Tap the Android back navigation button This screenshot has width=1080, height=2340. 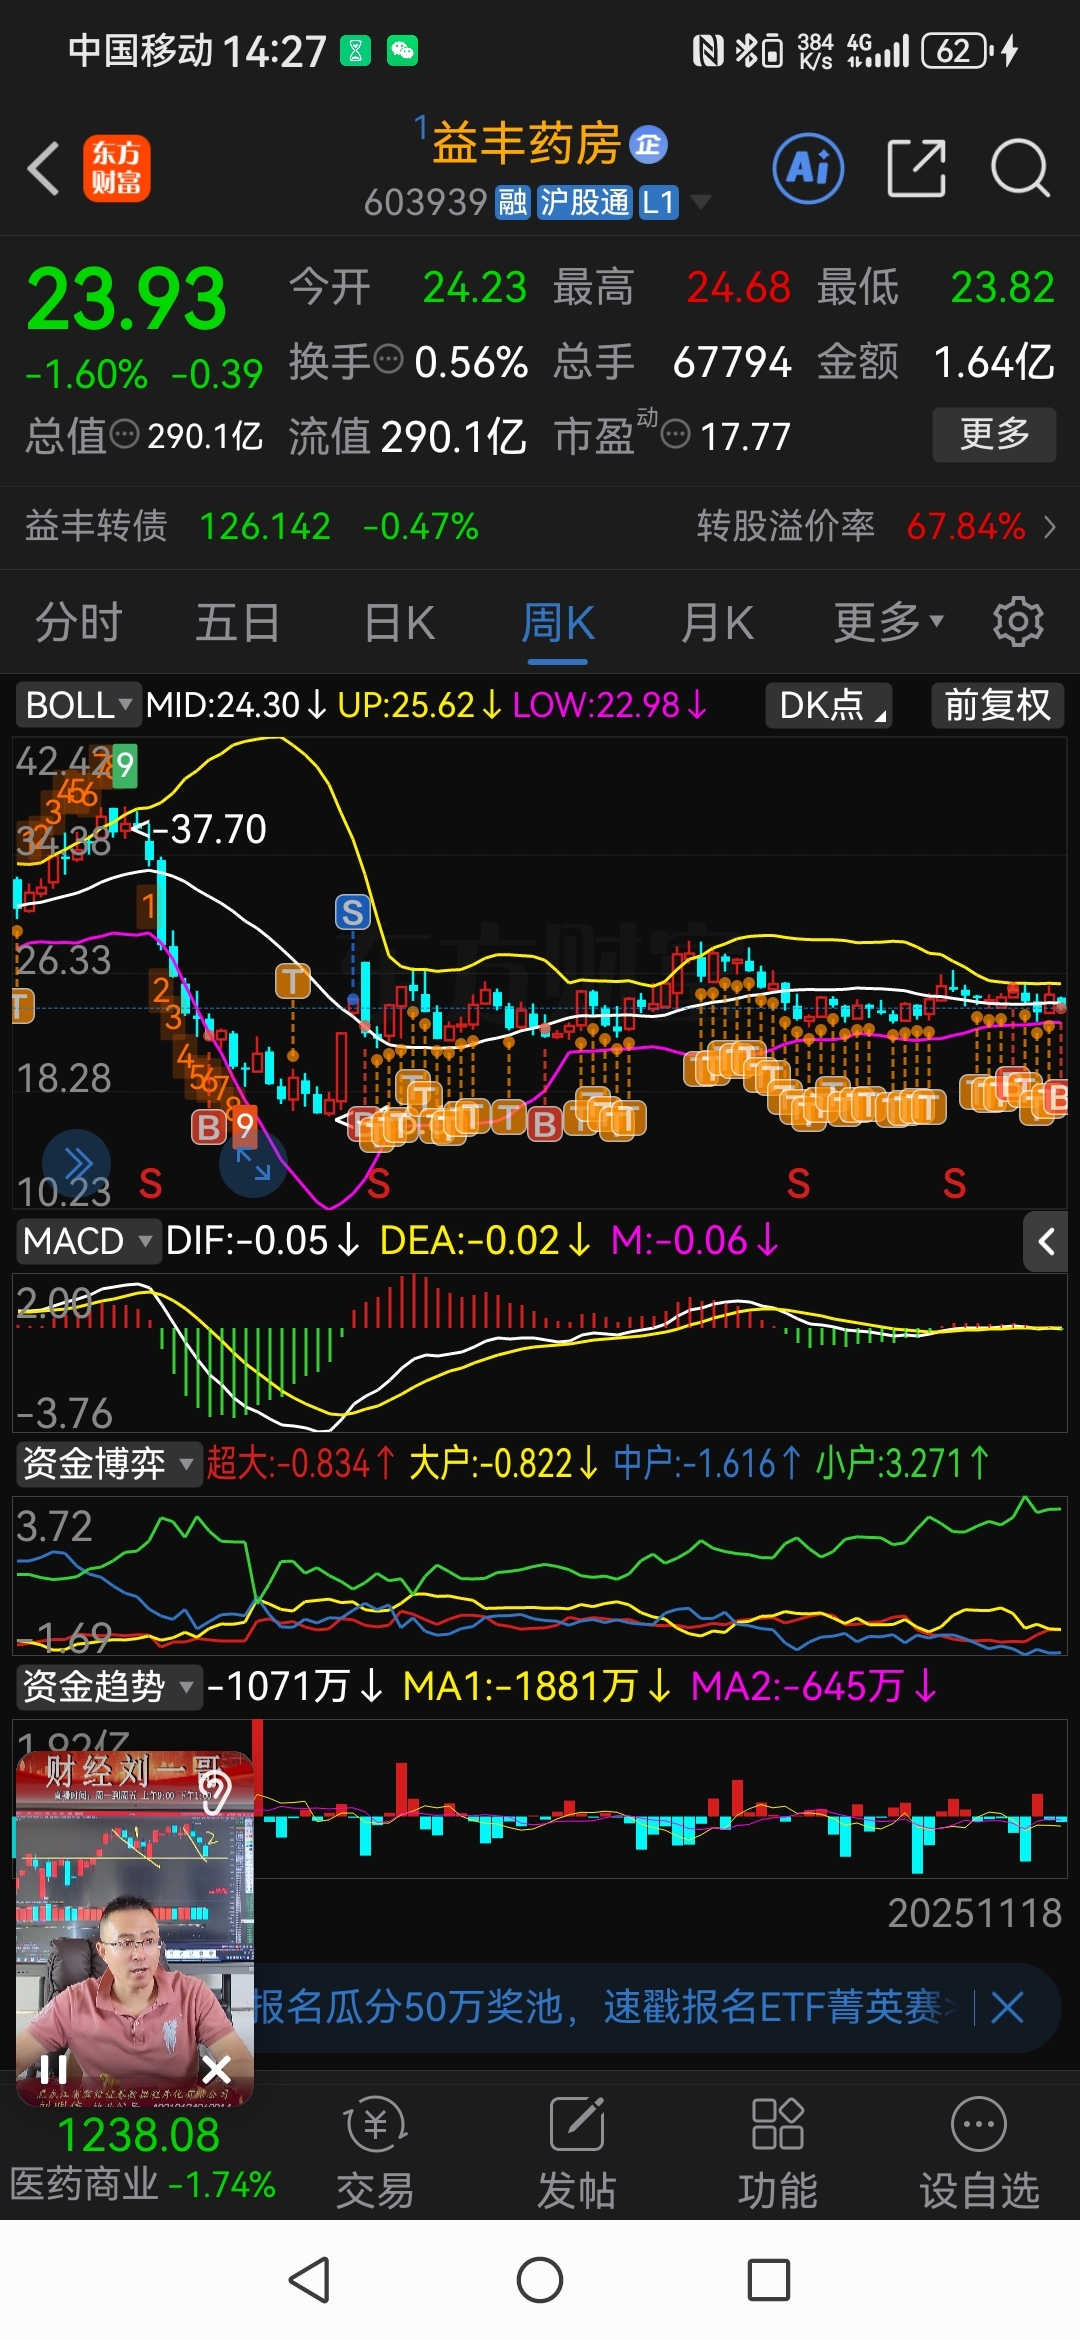point(309,2281)
